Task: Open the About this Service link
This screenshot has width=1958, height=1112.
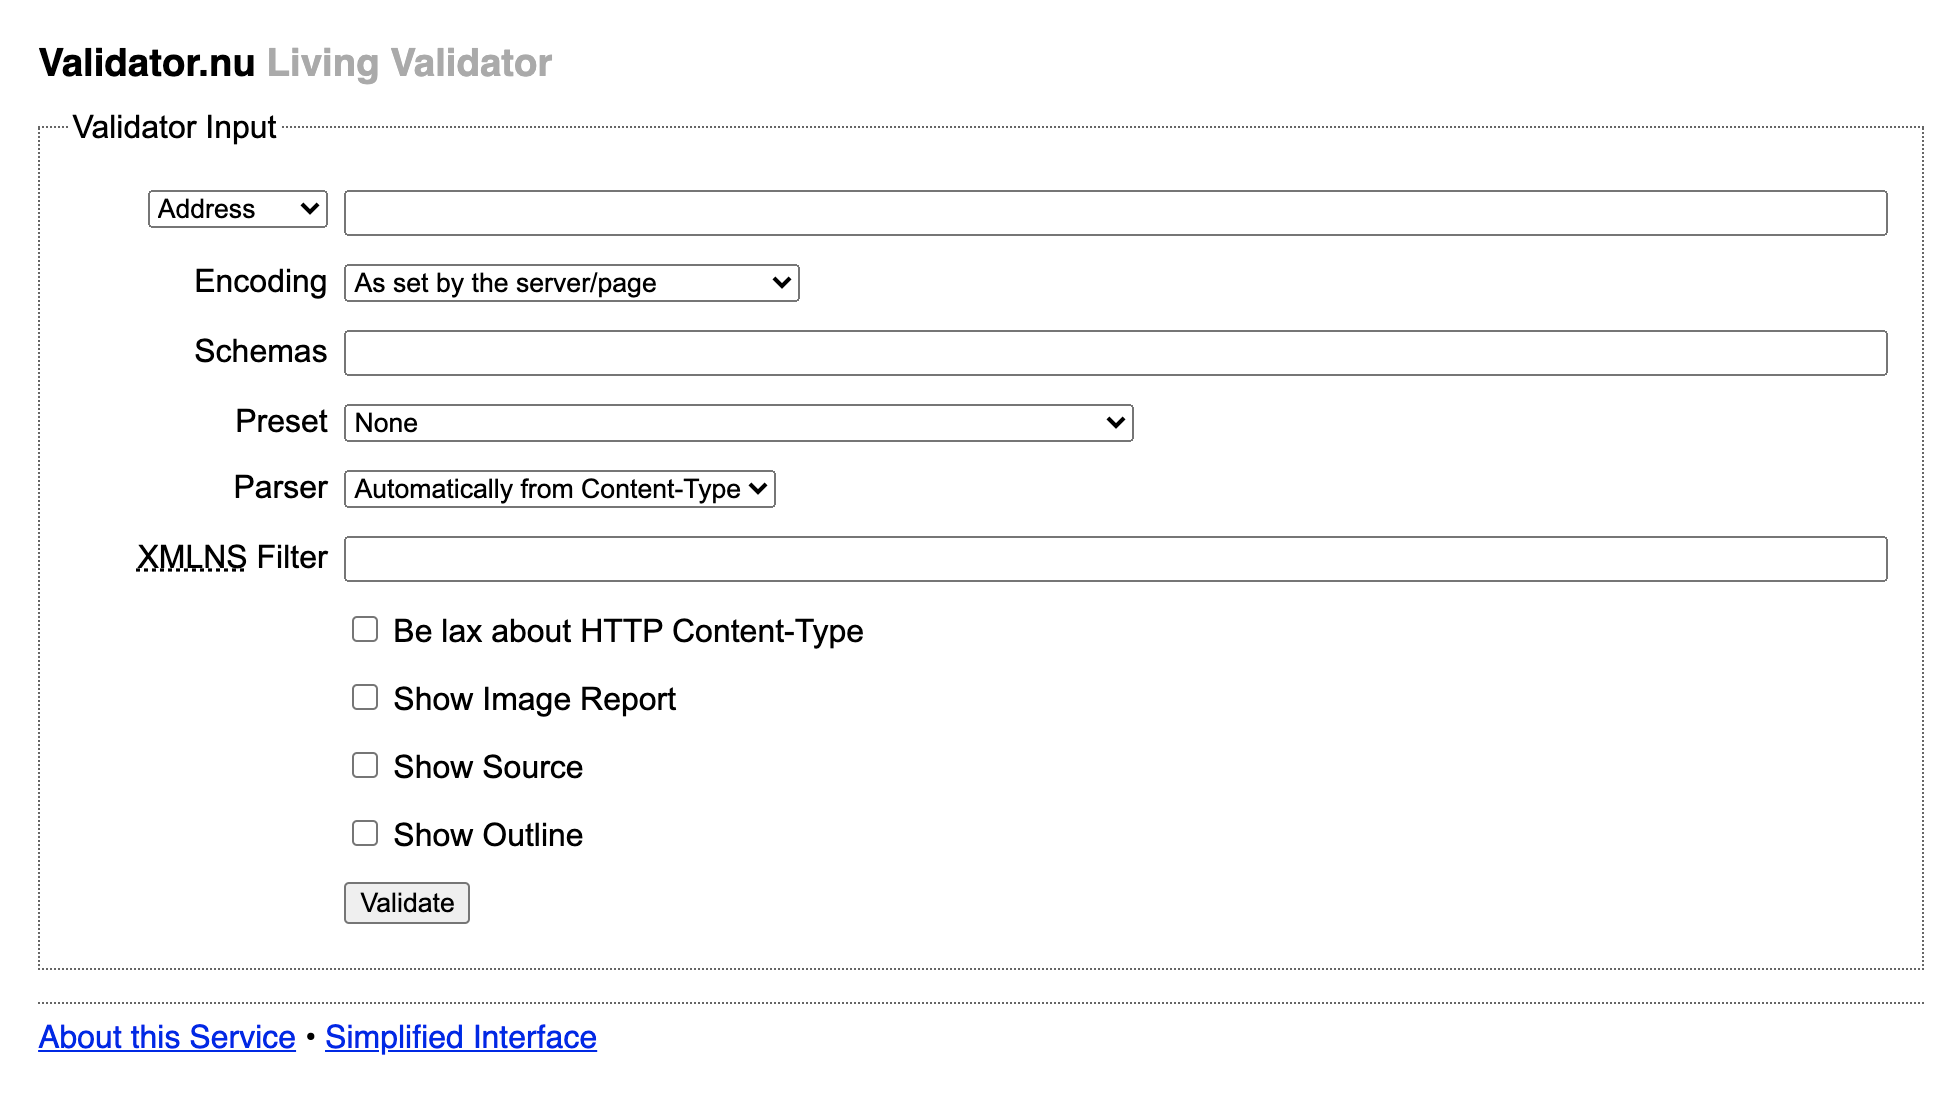Action: (167, 1037)
